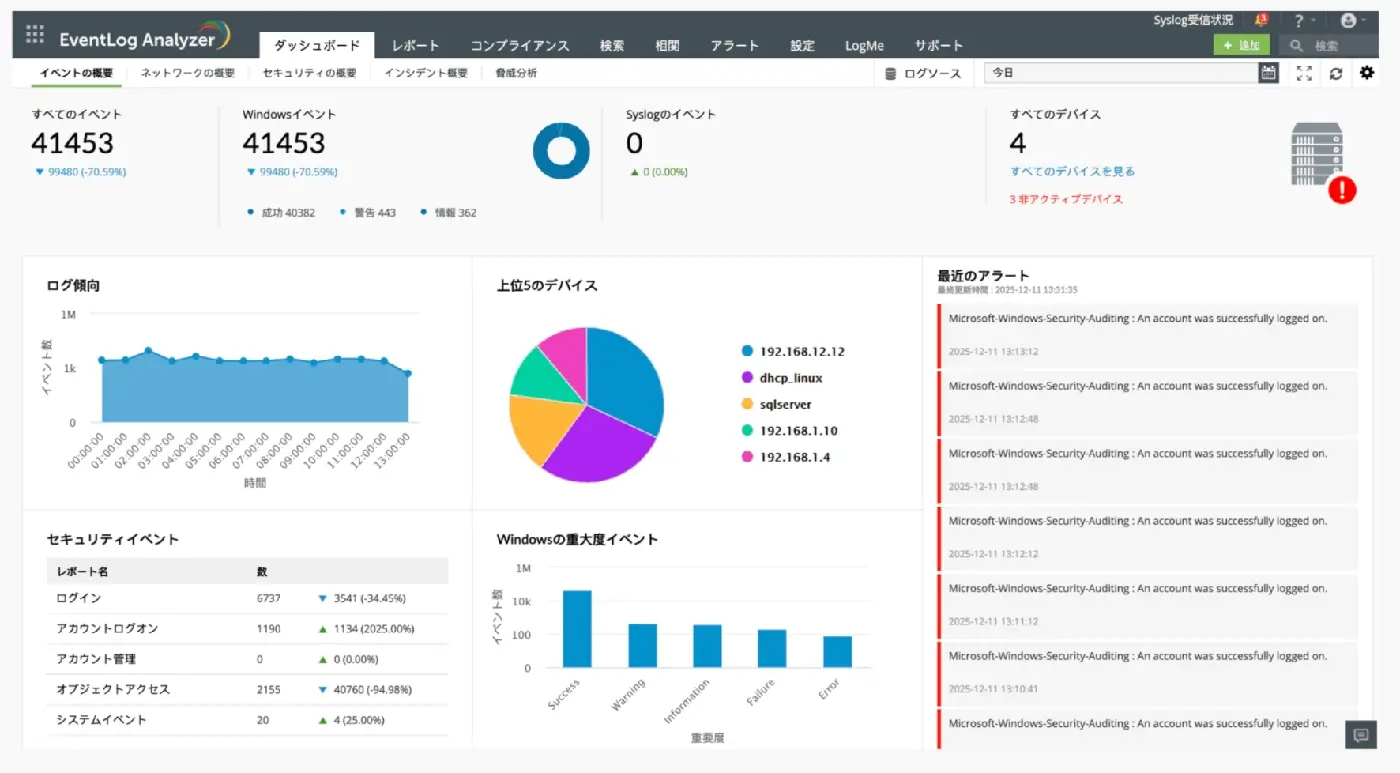Switch to the ダッシュボード tab
Viewport: 1400px width, 773px height.
[317, 46]
